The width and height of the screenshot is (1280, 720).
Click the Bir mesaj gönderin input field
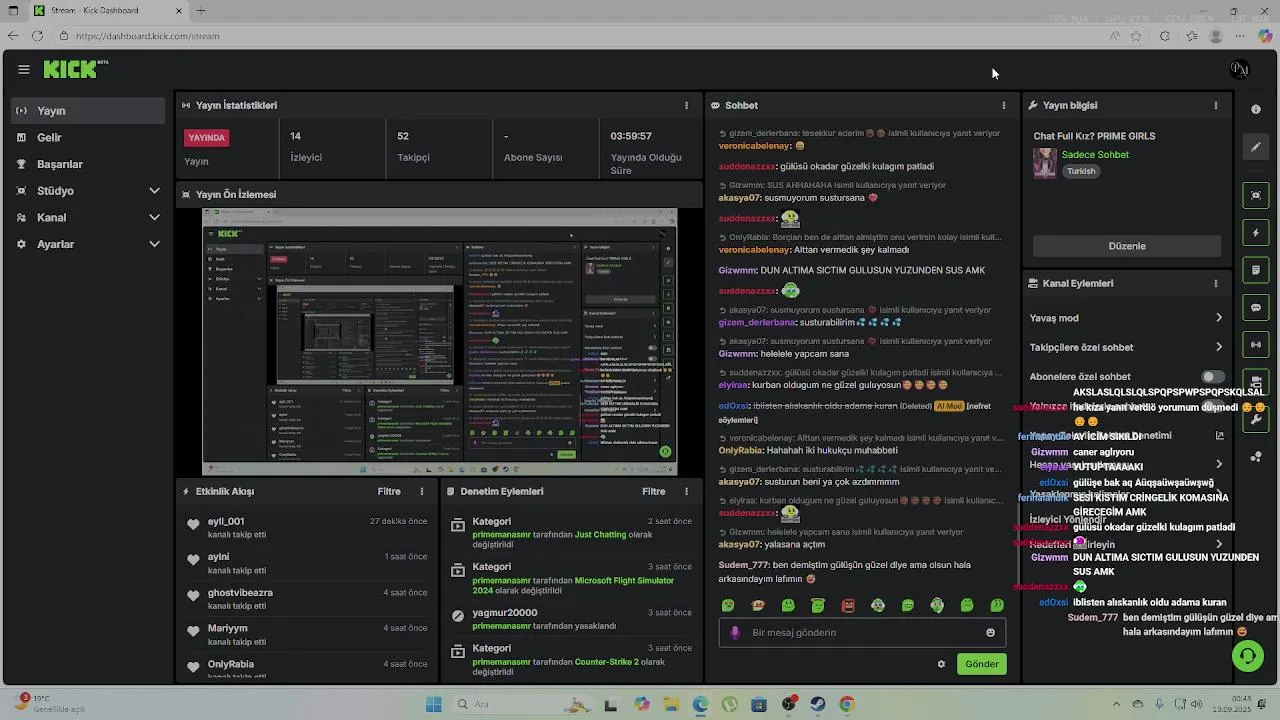pos(862,632)
